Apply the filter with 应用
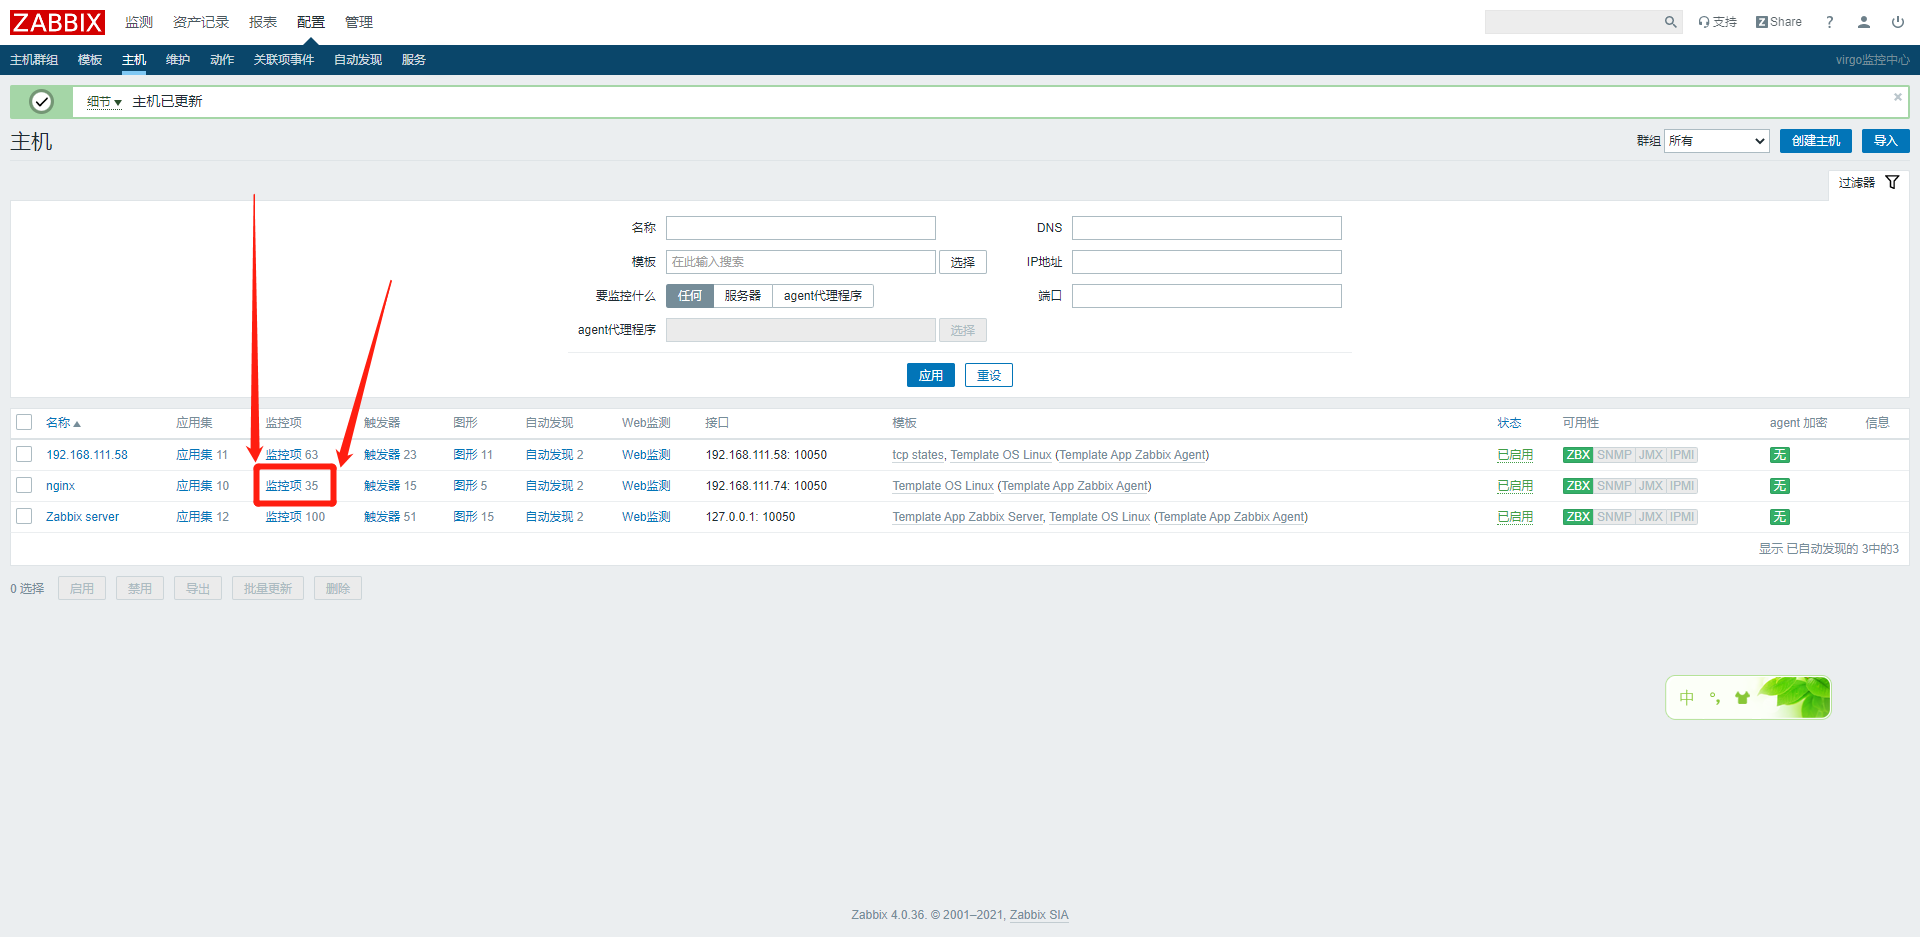1920x937 pixels. [x=931, y=375]
